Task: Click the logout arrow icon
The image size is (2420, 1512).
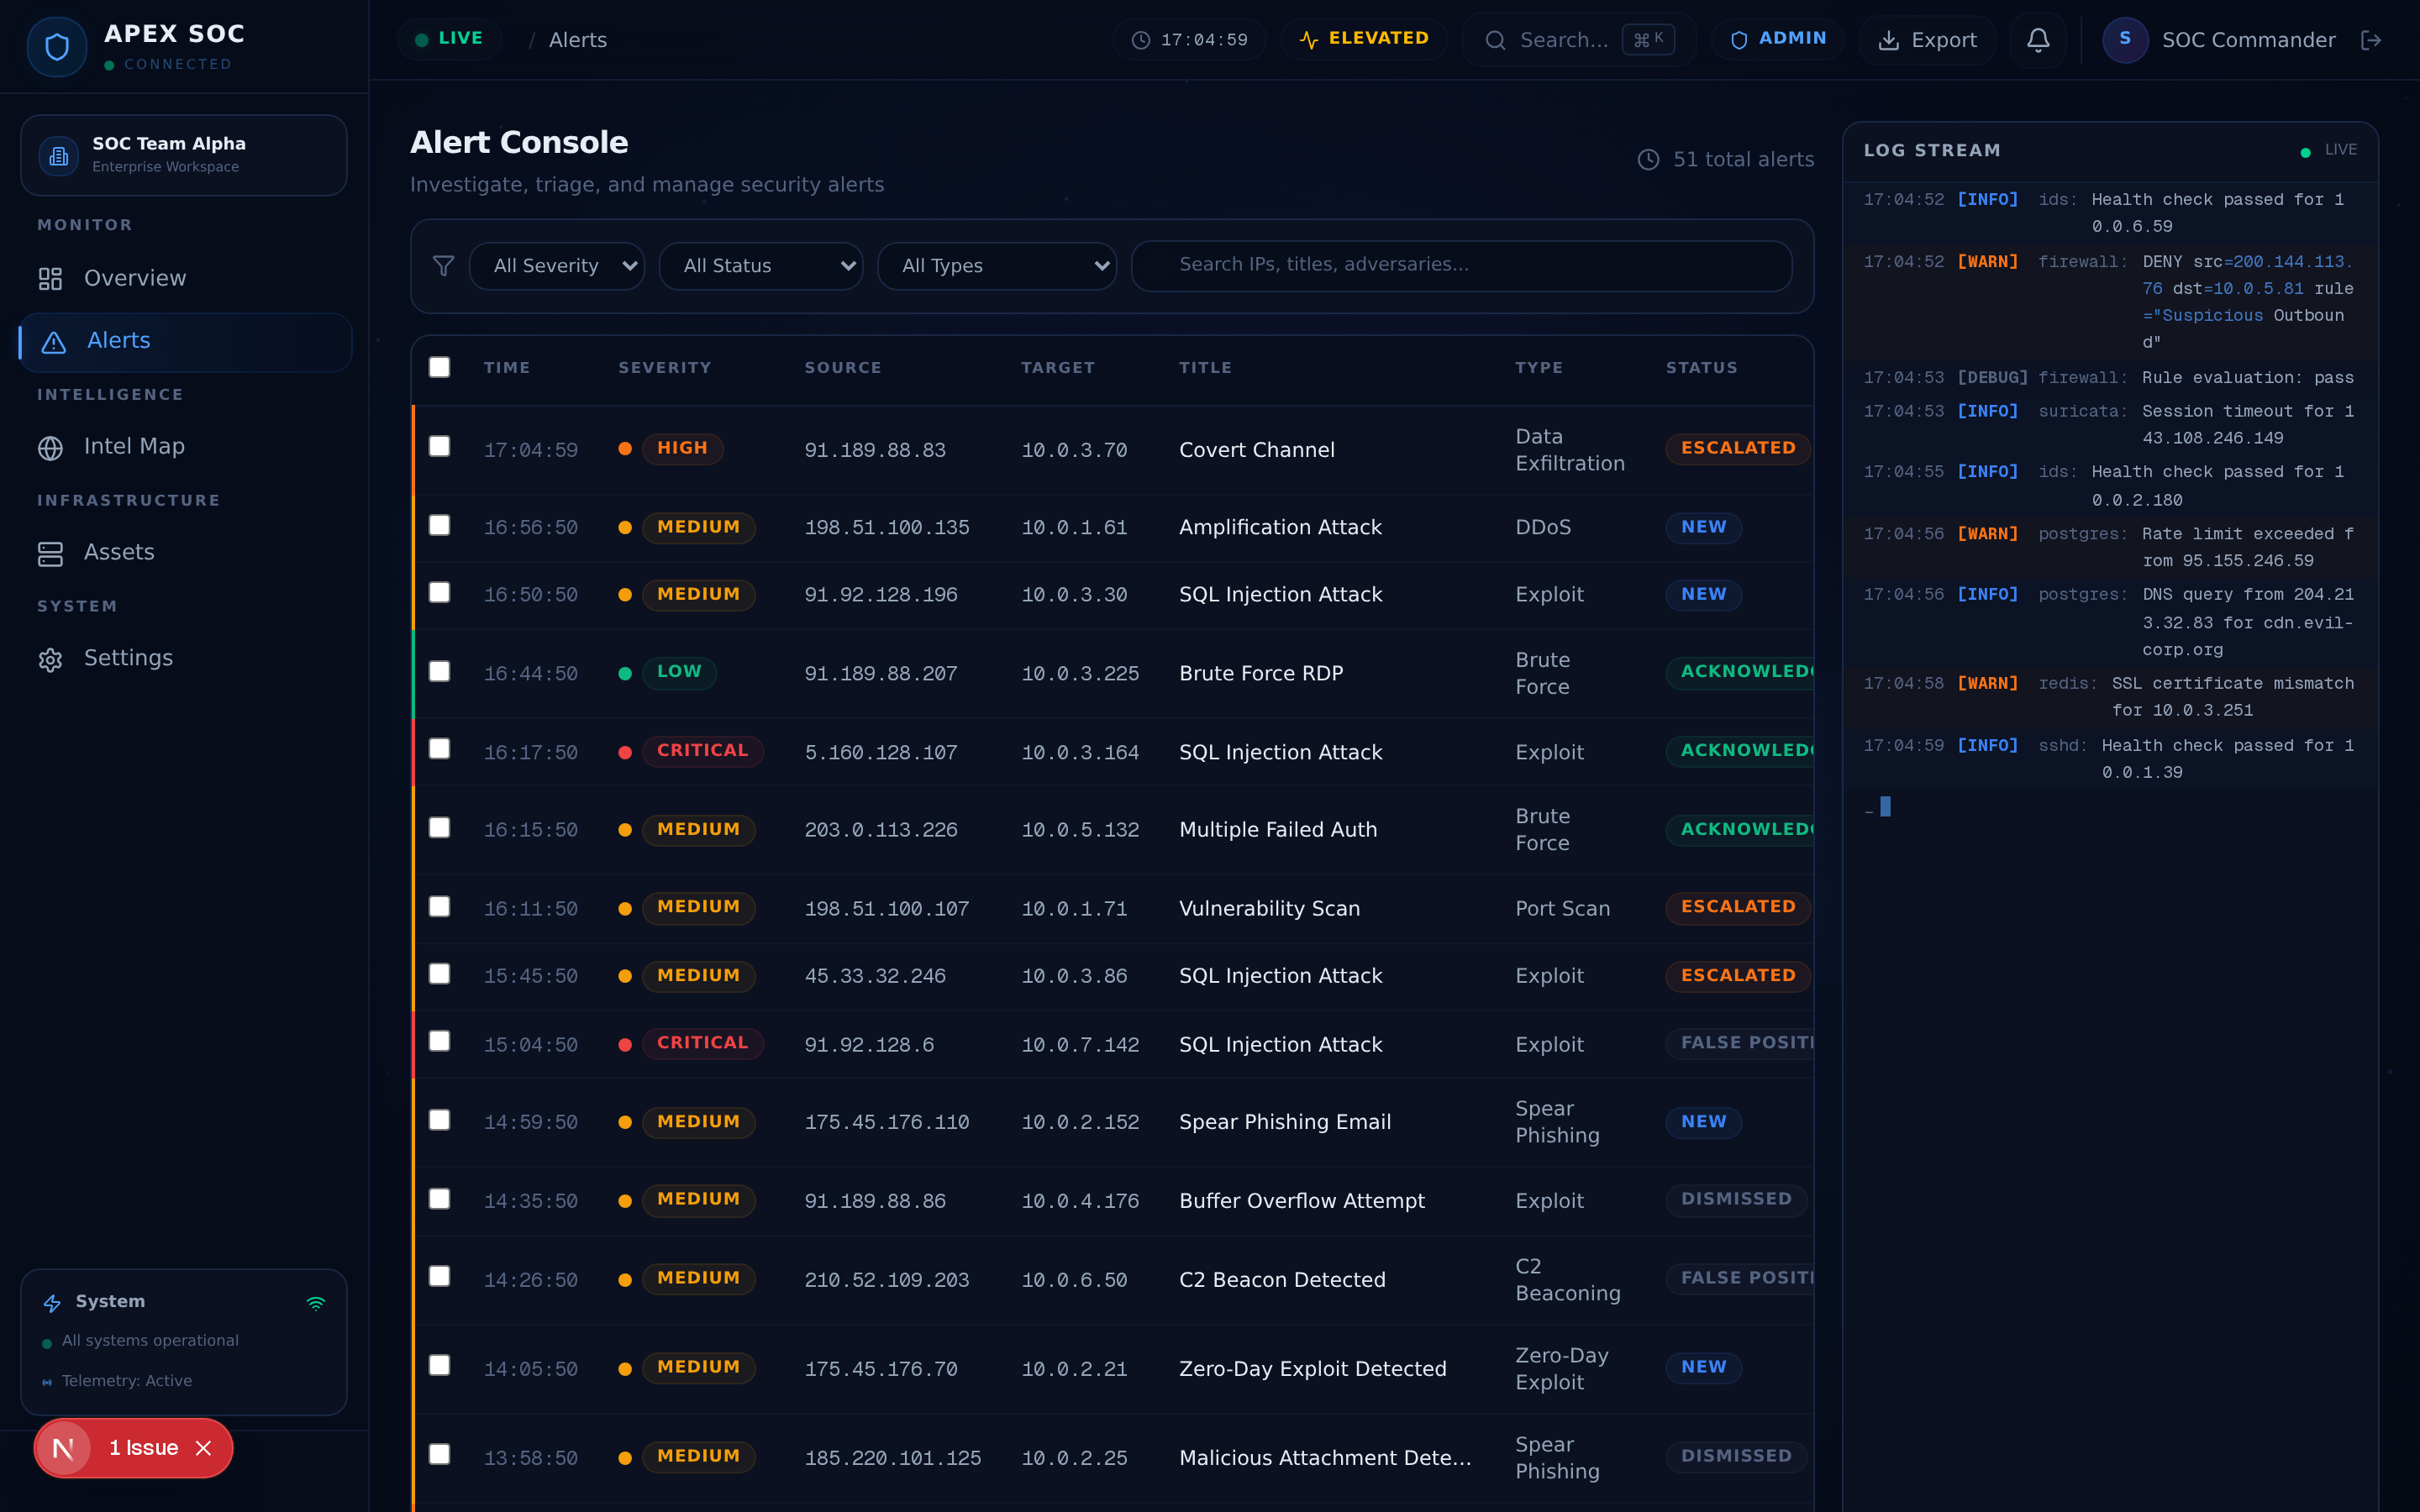Action: [2371, 40]
